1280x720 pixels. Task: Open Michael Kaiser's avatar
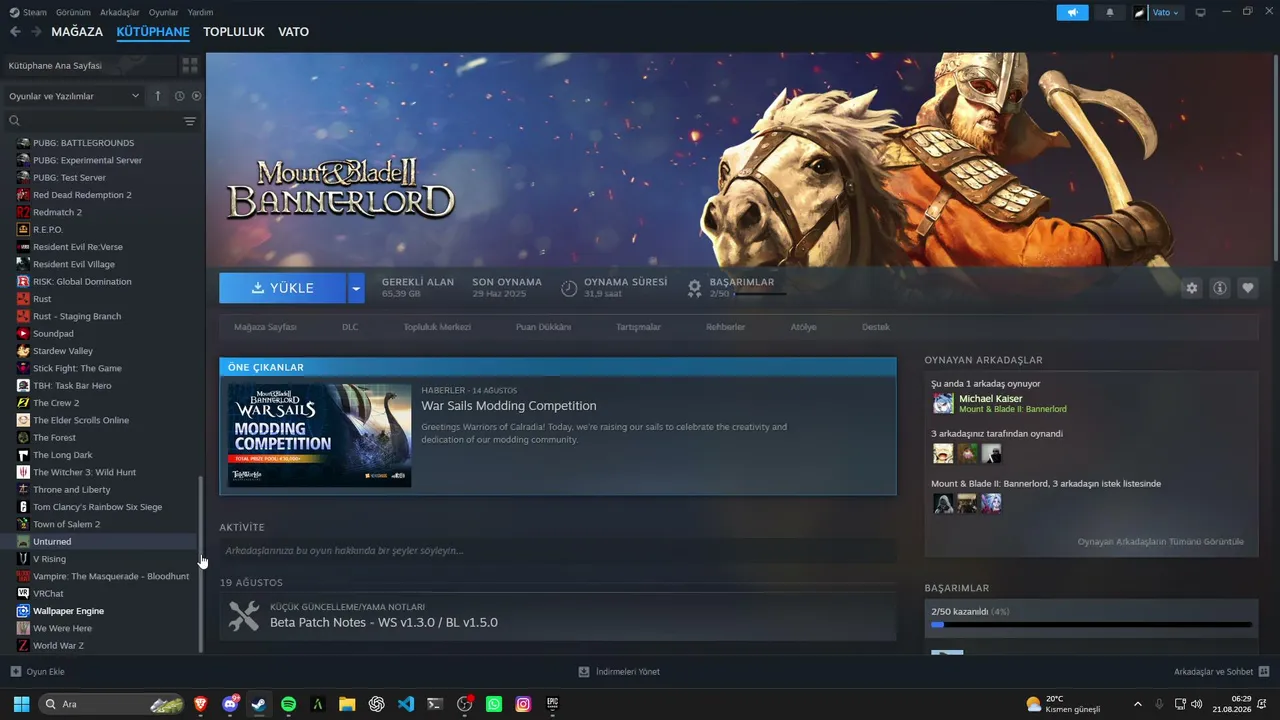943,403
